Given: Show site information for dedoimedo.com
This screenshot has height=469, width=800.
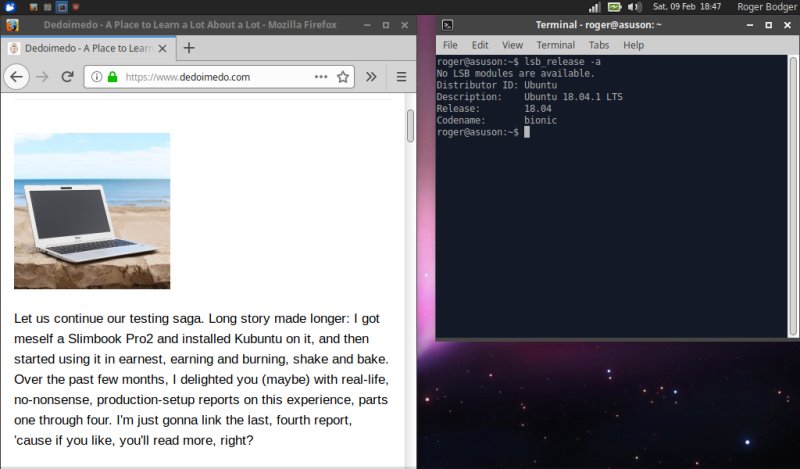Looking at the screenshot, I should tap(96, 77).
